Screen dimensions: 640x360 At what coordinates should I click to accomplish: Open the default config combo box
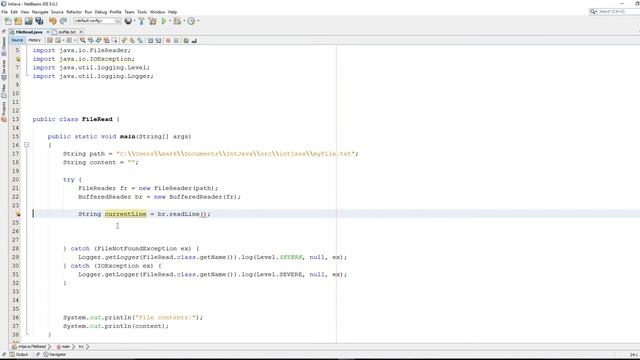click(x=97, y=21)
